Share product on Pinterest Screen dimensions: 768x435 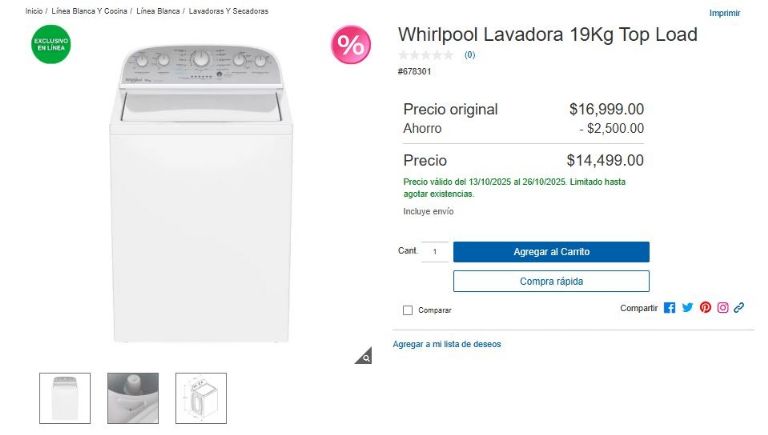click(705, 308)
